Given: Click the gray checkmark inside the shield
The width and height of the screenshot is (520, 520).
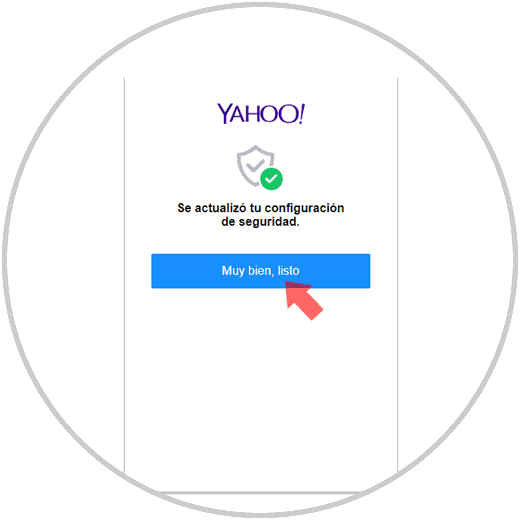Looking at the screenshot, I should [x=256, y=164].
